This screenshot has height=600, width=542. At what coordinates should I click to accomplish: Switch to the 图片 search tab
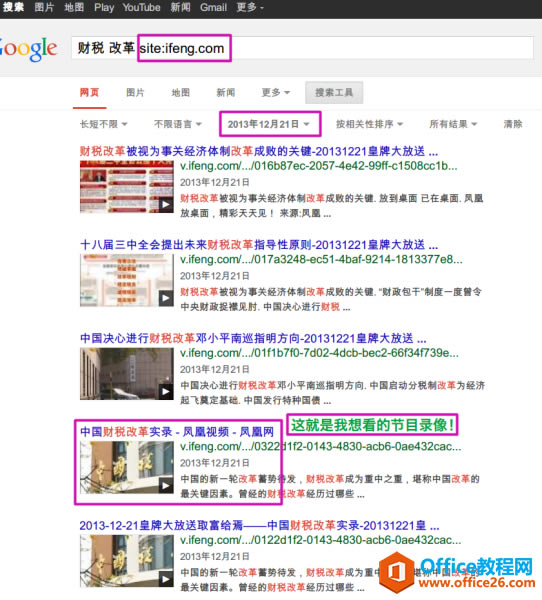point(135,93)
